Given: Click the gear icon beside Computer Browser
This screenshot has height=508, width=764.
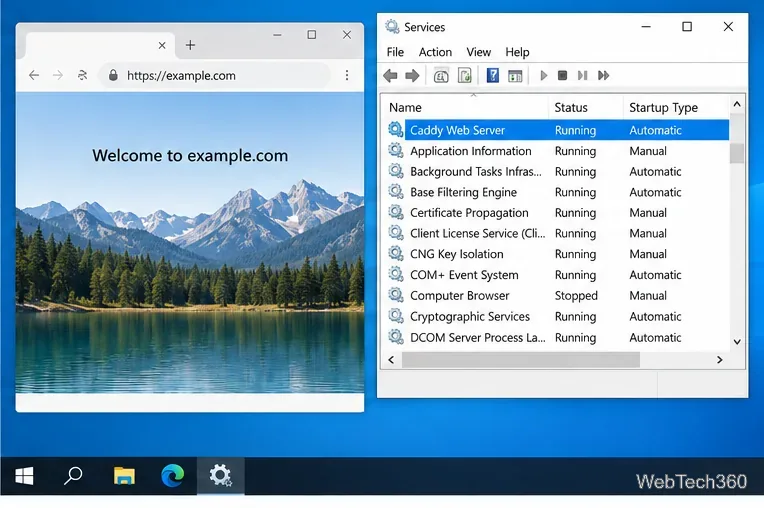Looking at the screenshot, I should pos(396,295).
